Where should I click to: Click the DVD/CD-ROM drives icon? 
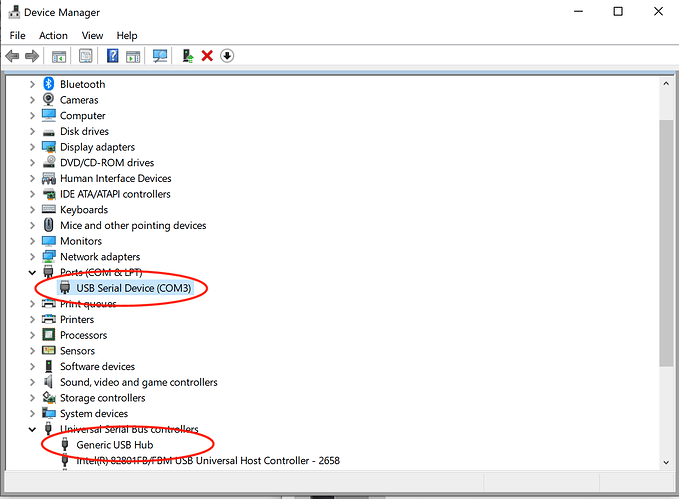coord(48,162)
